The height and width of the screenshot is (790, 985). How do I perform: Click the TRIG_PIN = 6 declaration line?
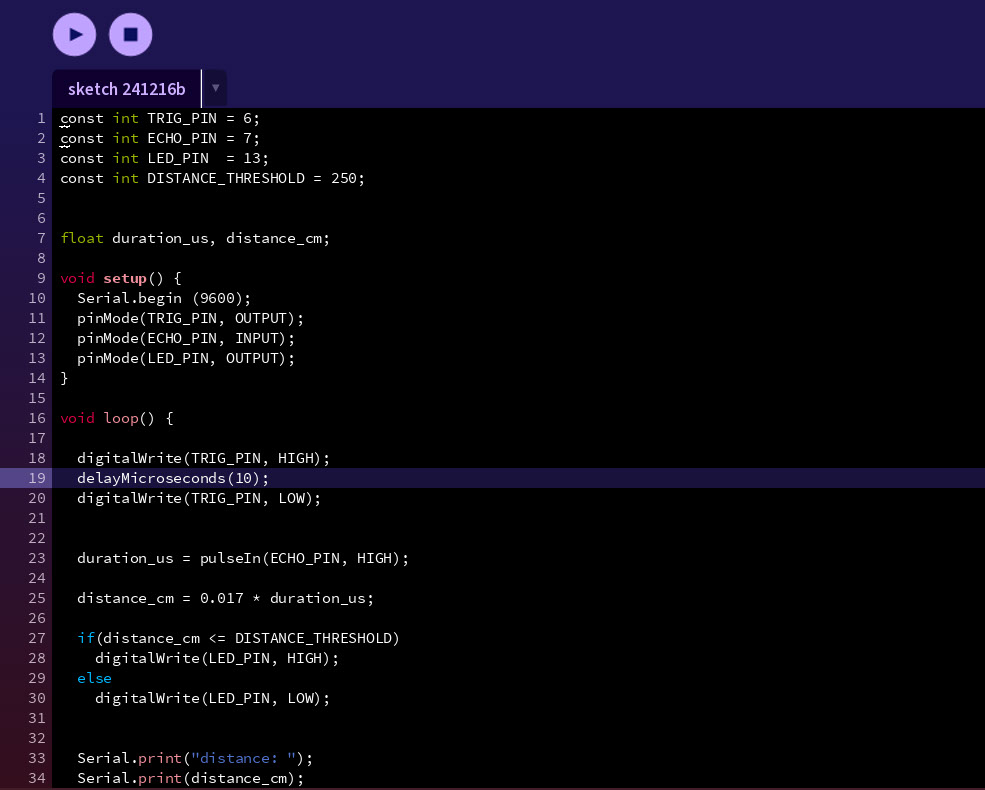pyautogui.click(x=160, y=118)
